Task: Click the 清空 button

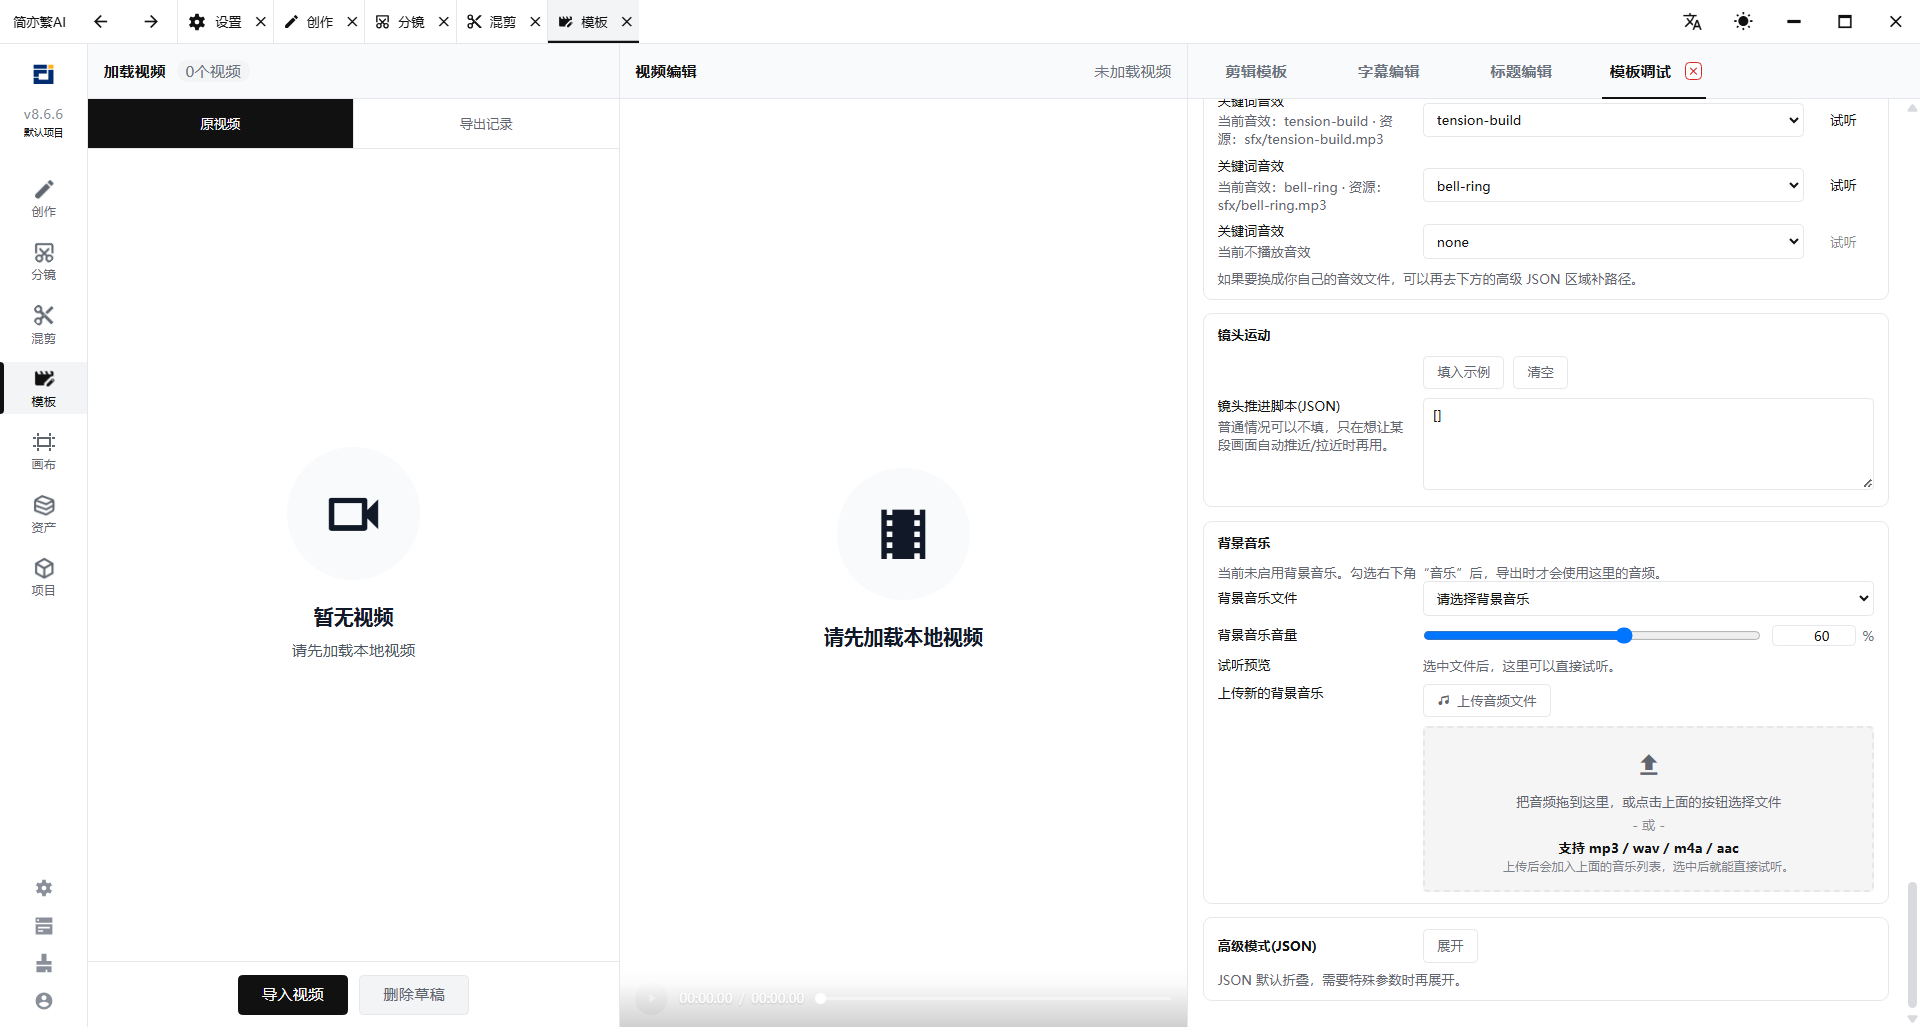Action: pyautogui.click(x=1540, y=372)
